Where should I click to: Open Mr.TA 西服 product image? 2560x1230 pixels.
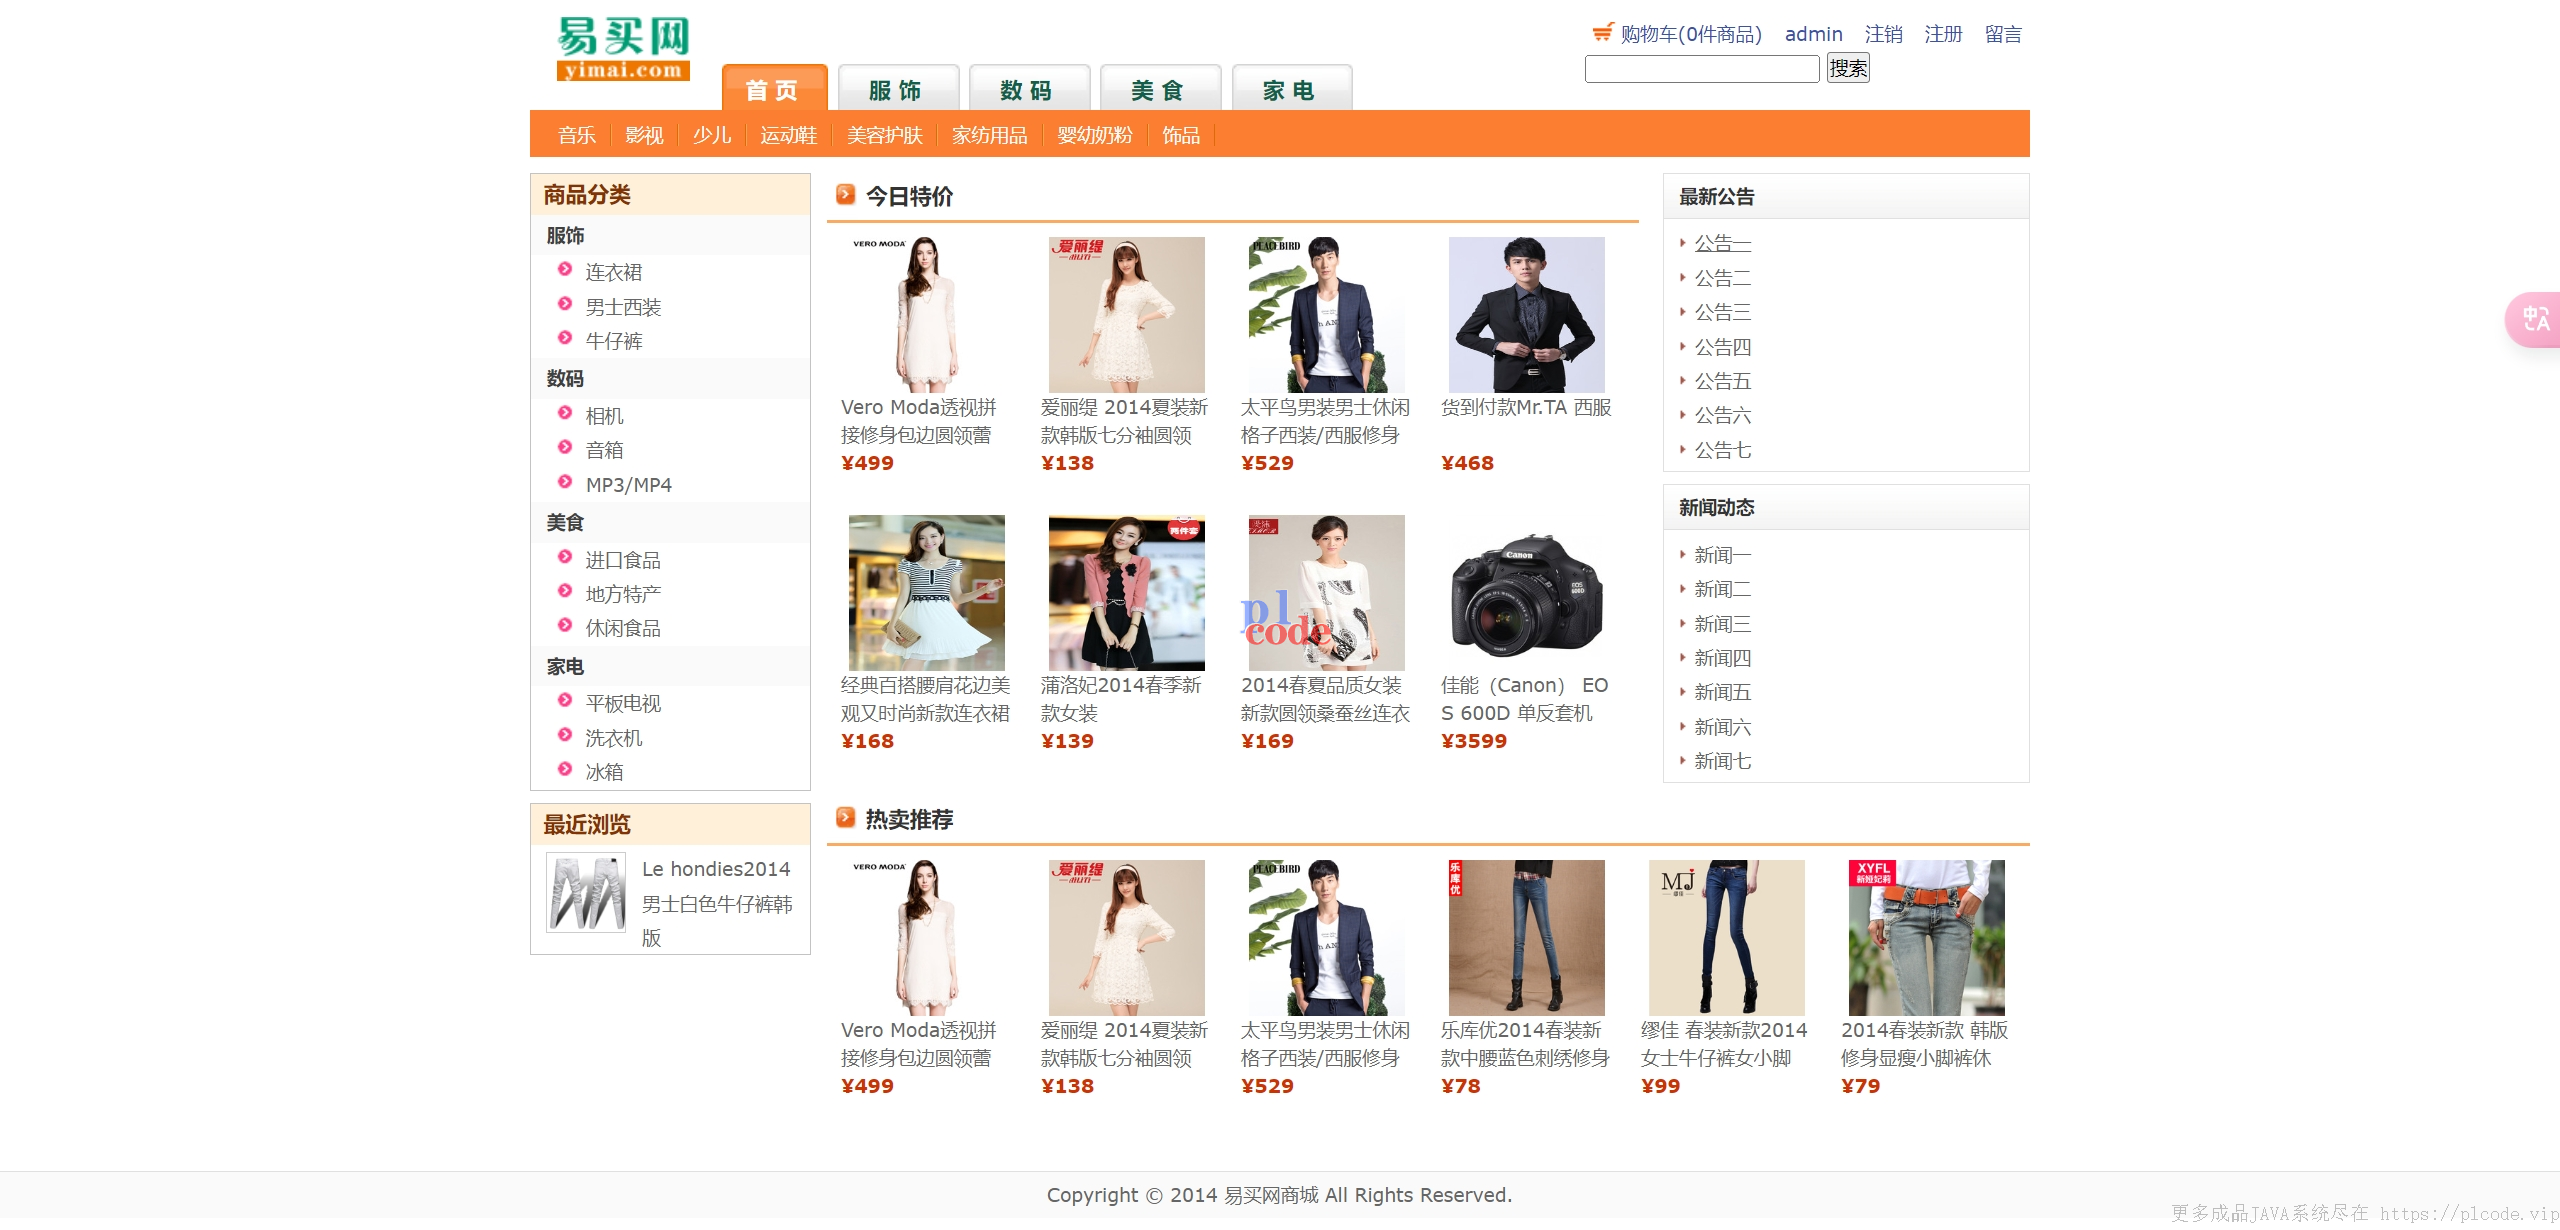[1527, 315]
